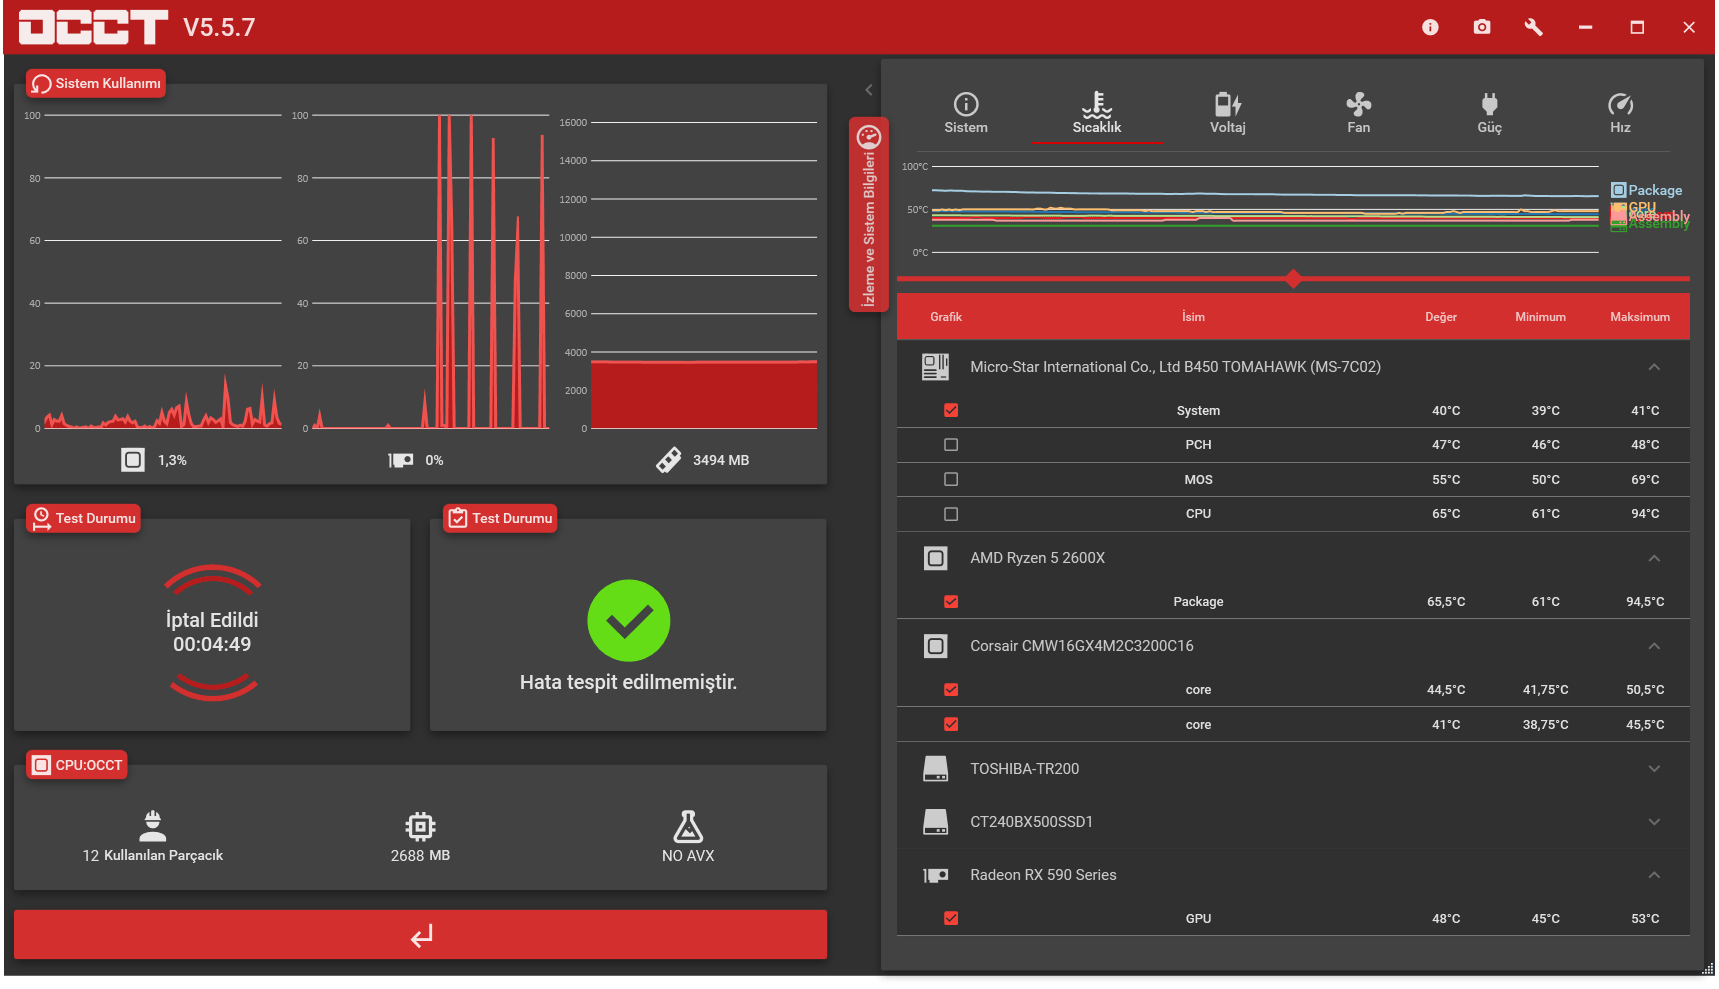Enable the MOS temperature graph checkbox

pos(951,480)
